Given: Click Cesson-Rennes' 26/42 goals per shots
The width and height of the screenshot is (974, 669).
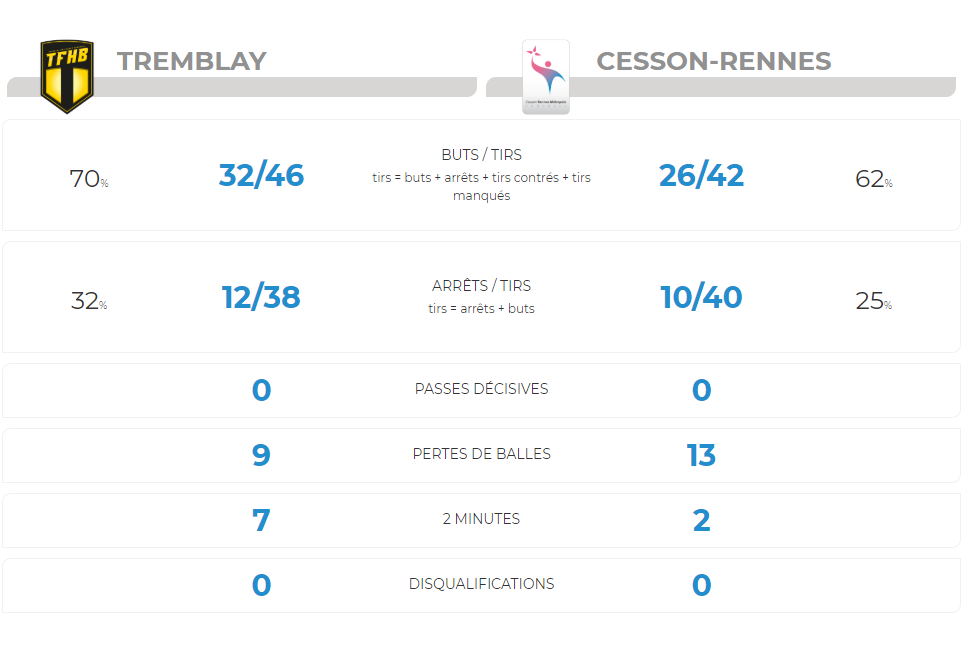Looking at the screenshot, I should point(701,175).
